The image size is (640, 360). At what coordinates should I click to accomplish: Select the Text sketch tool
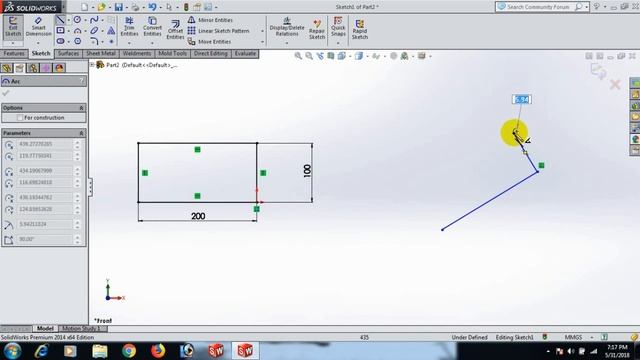(111, 31)
